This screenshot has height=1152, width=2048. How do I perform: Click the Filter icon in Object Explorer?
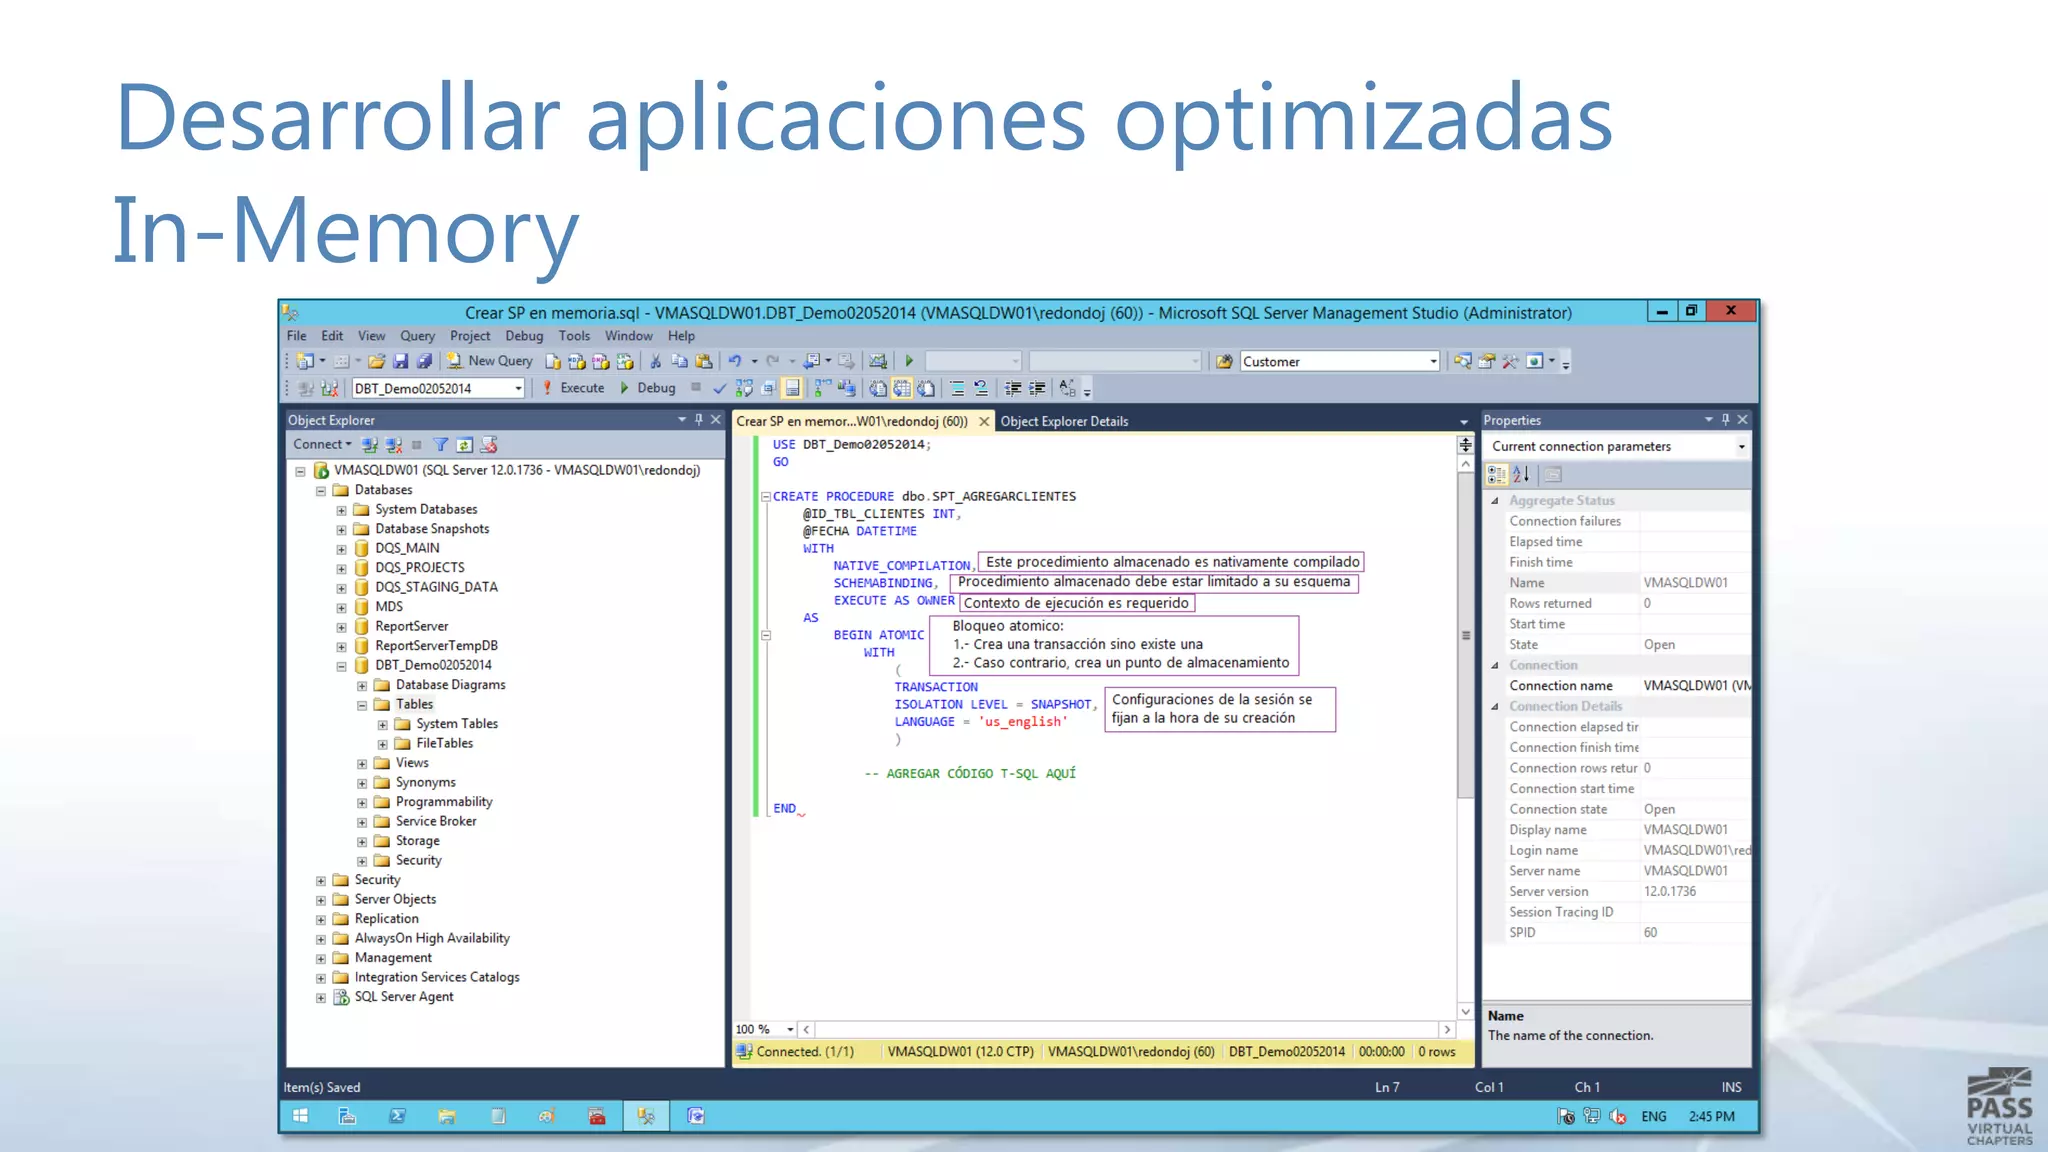(x=440, y=444)
